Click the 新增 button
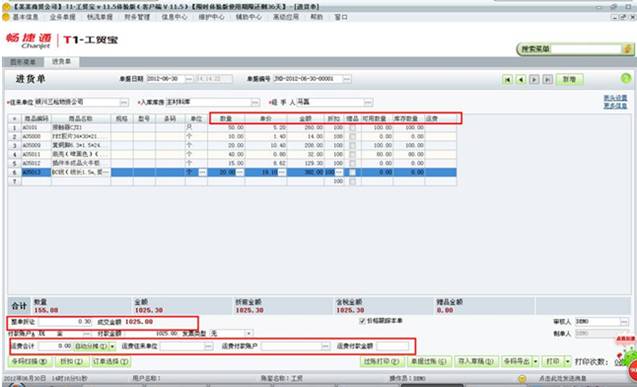The image size is (637, 387). (569, 79)
